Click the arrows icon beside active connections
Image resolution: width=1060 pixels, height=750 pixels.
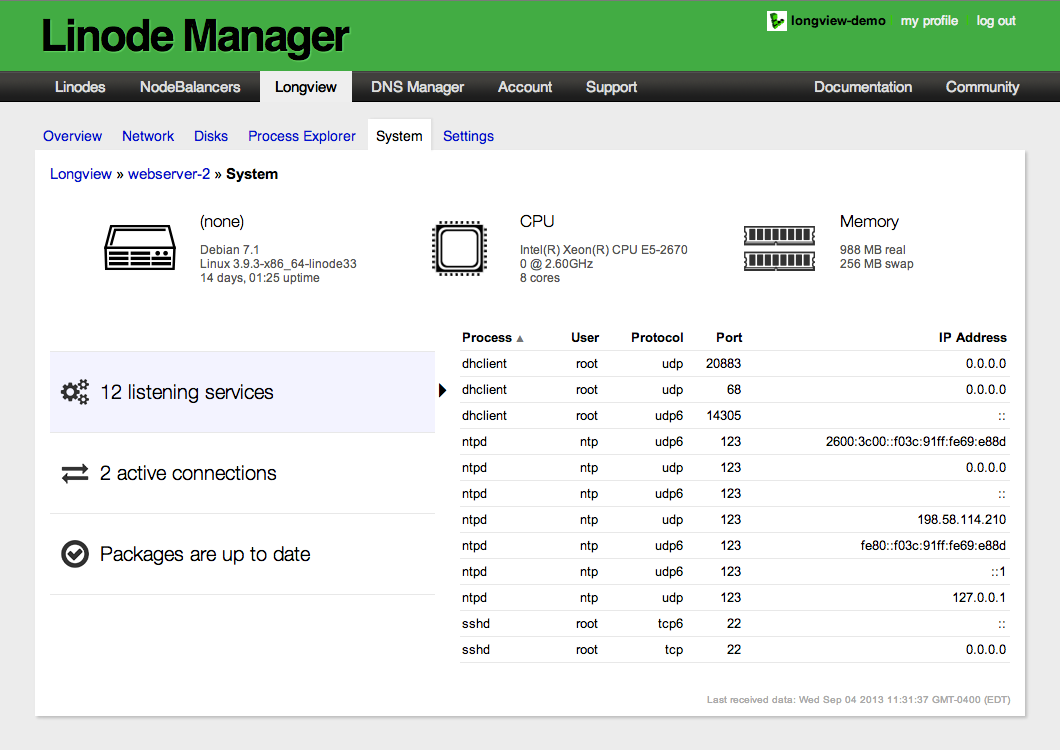[75, 474]
